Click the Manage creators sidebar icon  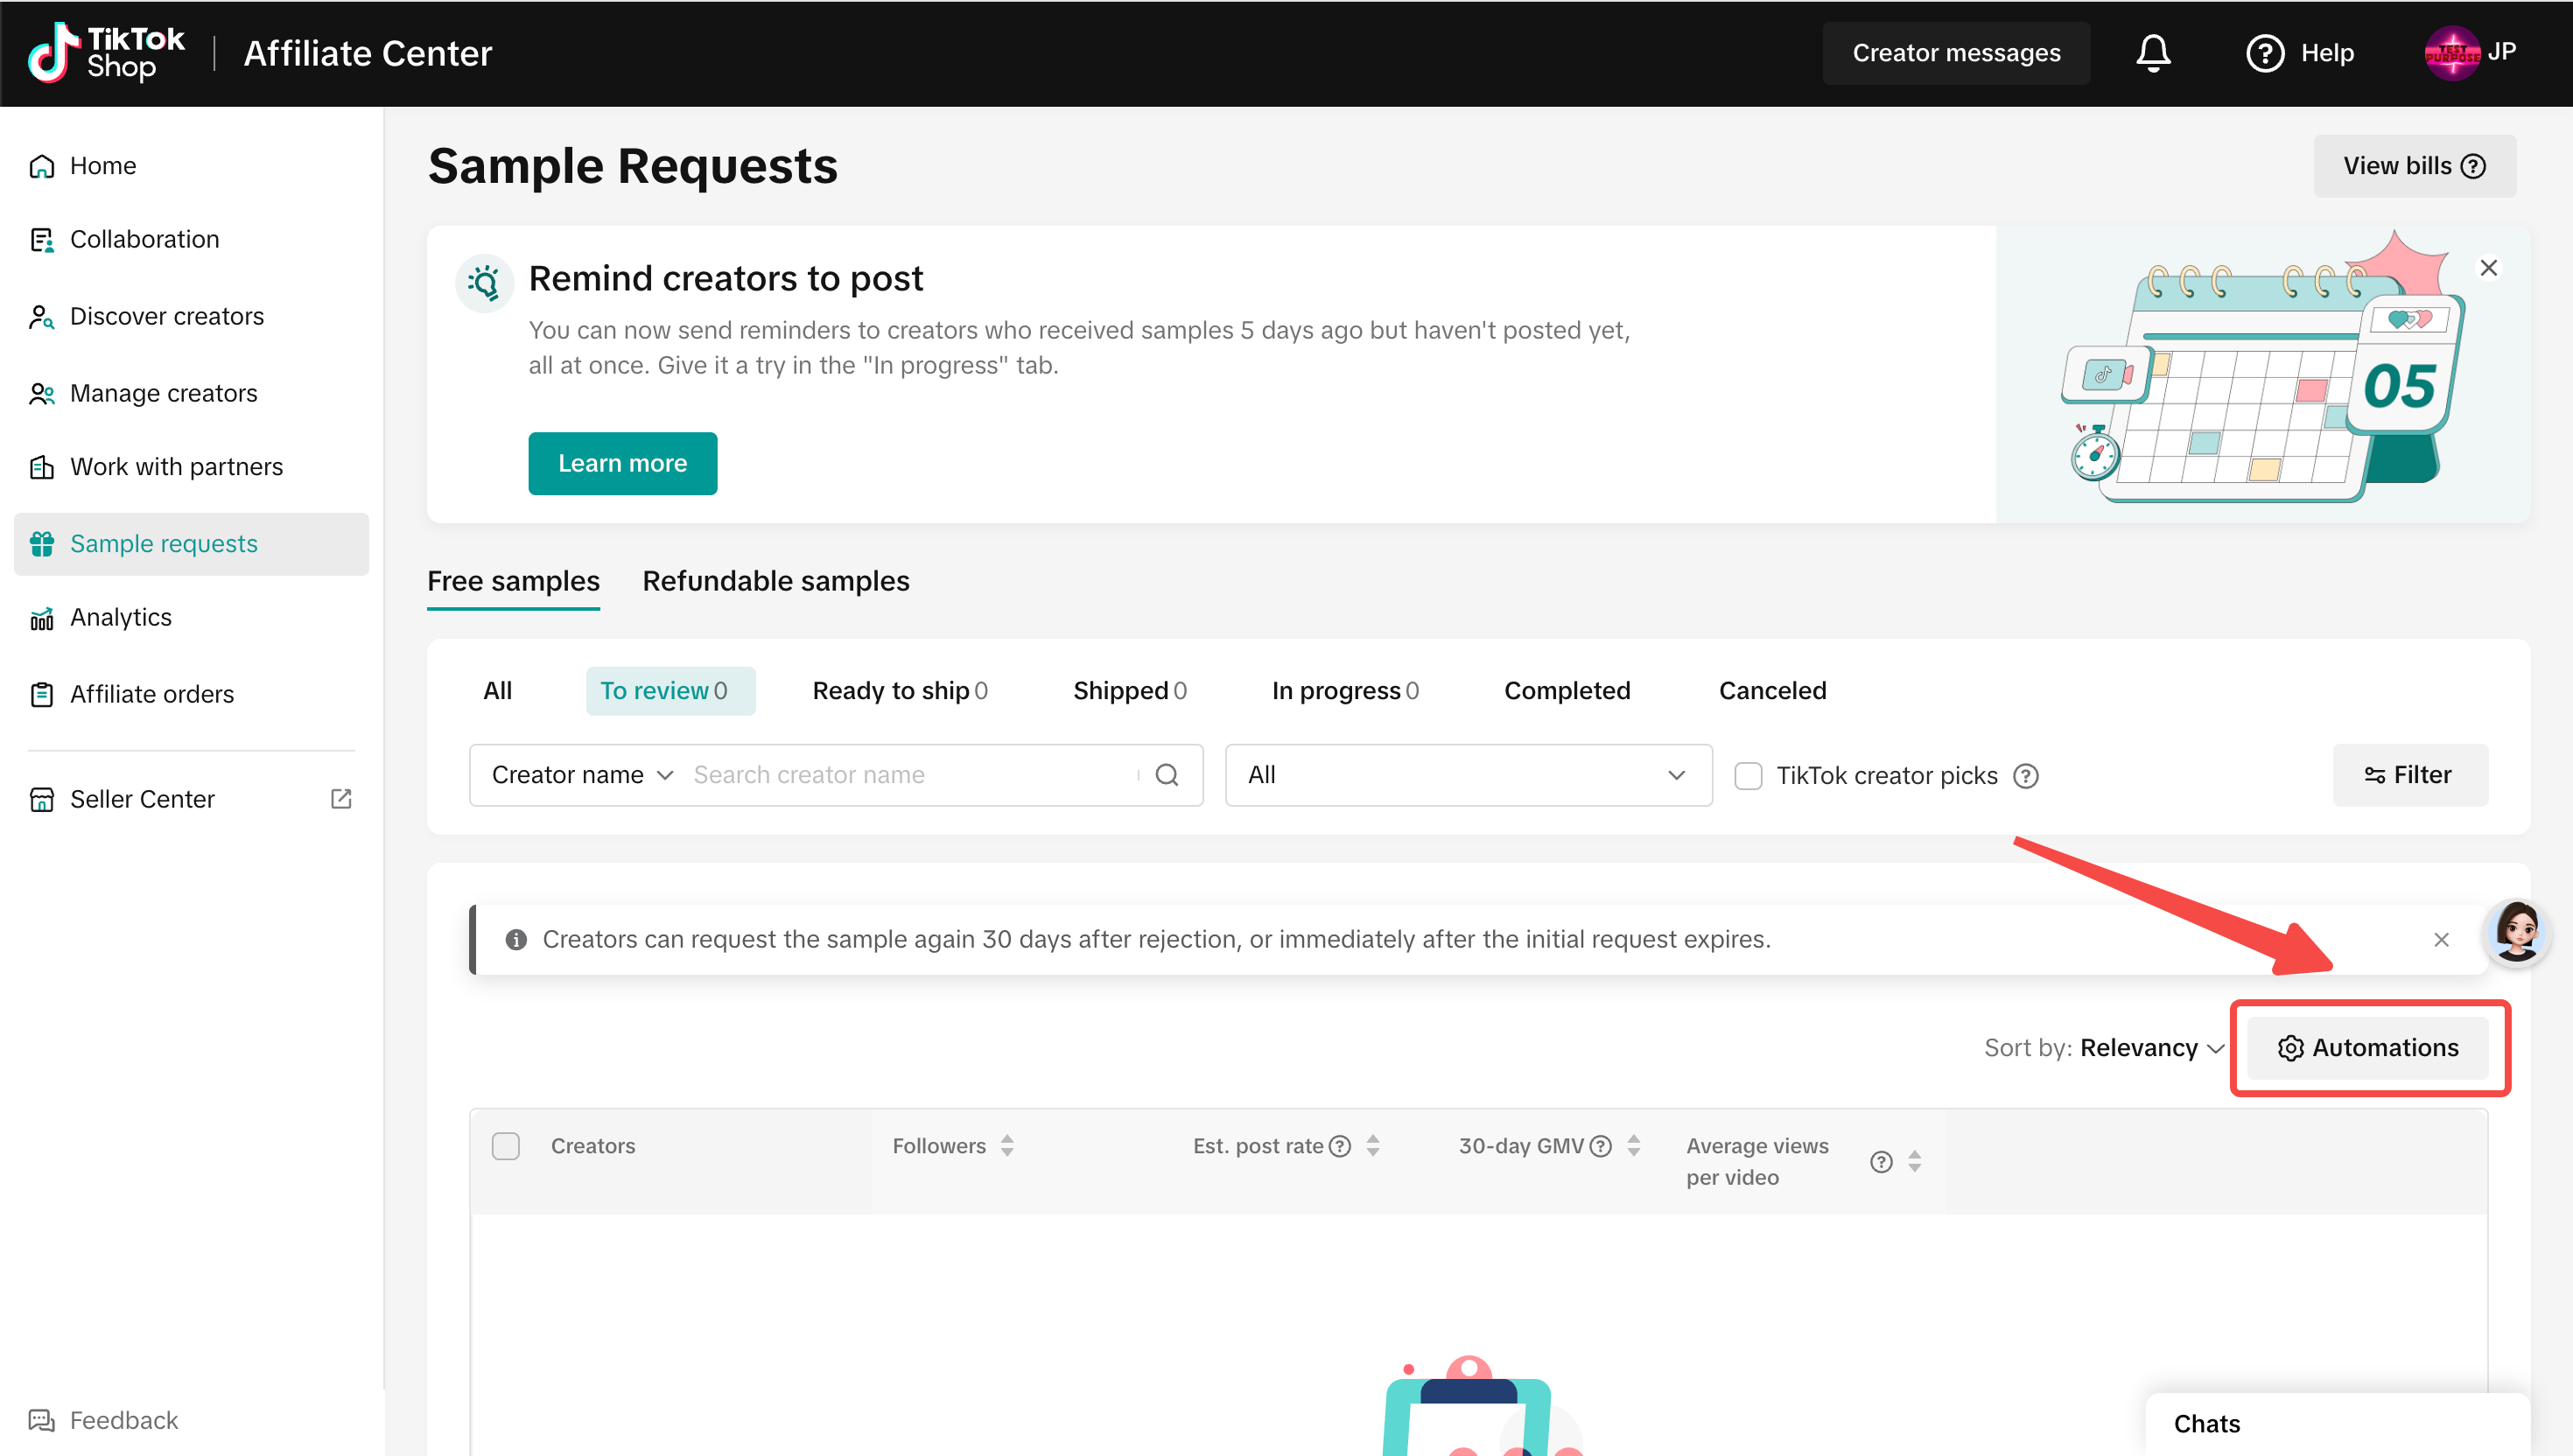(x=42, y=394)
